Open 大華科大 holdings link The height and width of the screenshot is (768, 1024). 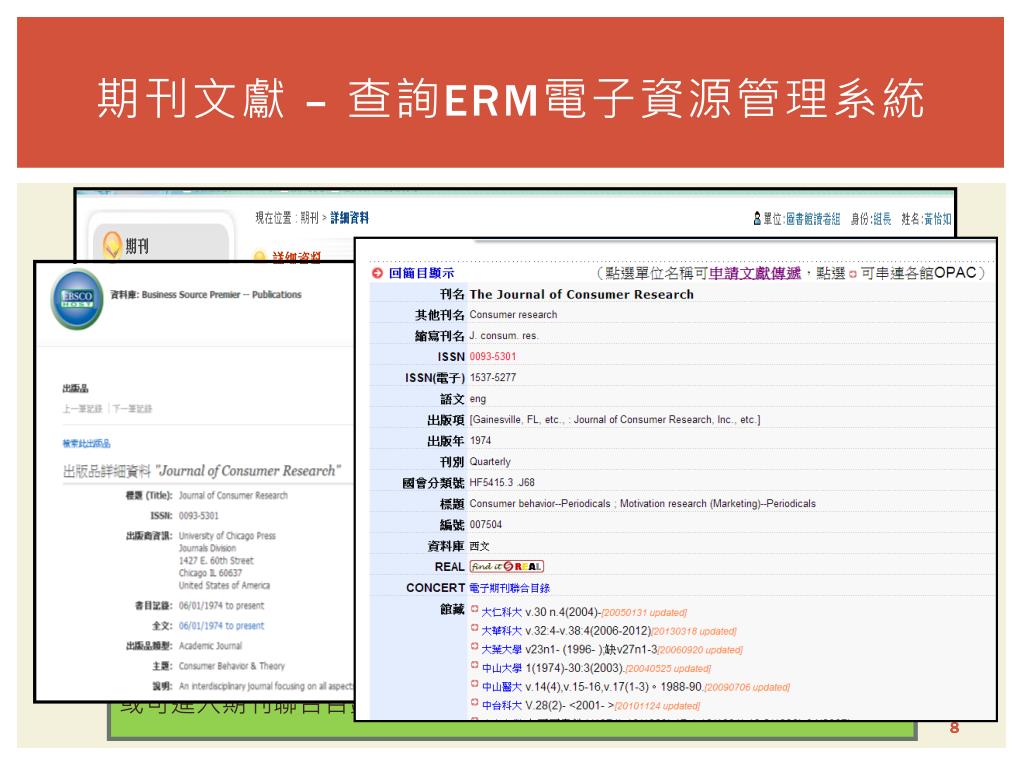tap(502, 631)
